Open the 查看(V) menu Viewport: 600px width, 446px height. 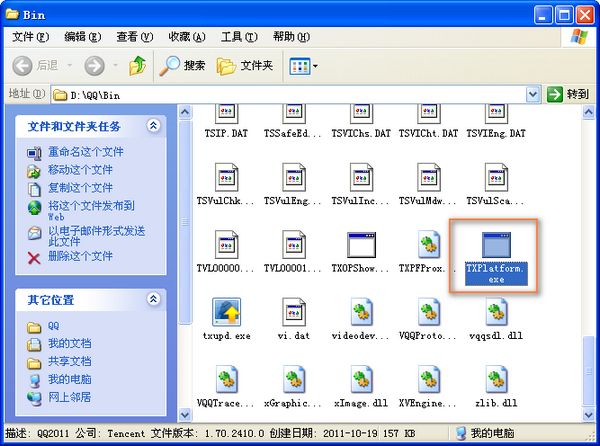[x=135, y=37]
